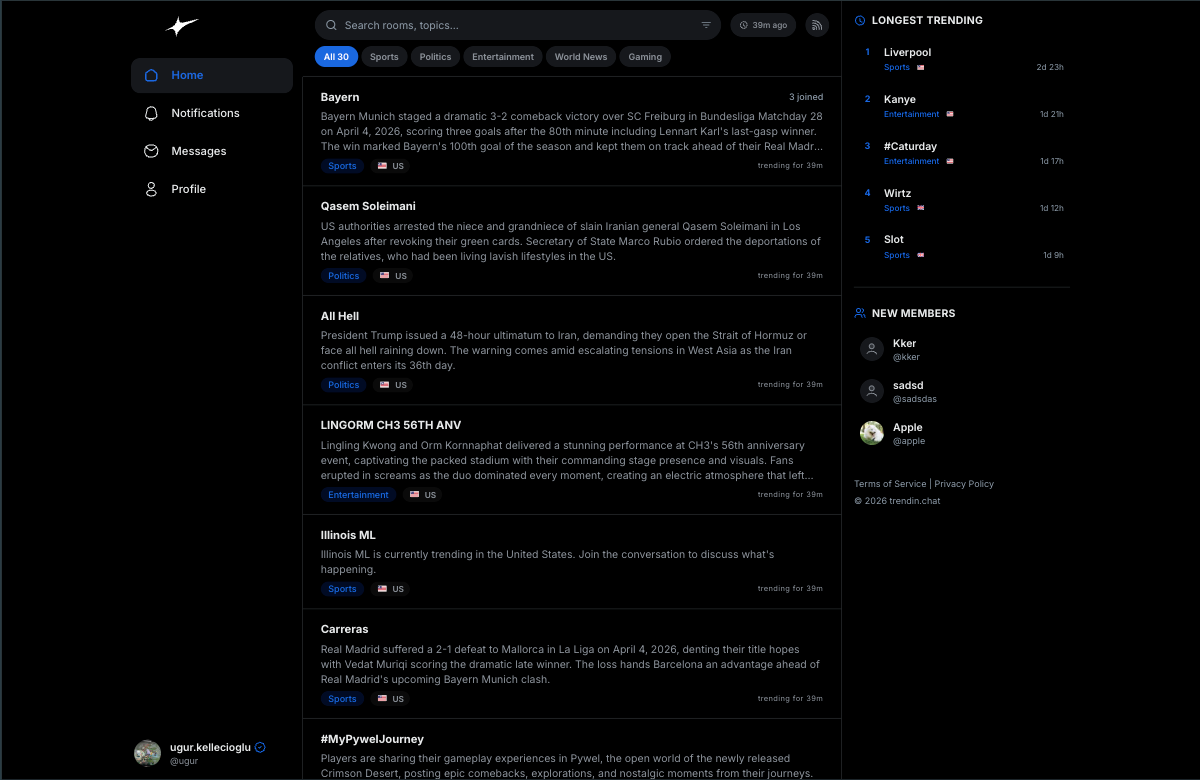Click Sports tag on Carreras post

[x=342, y=699]
